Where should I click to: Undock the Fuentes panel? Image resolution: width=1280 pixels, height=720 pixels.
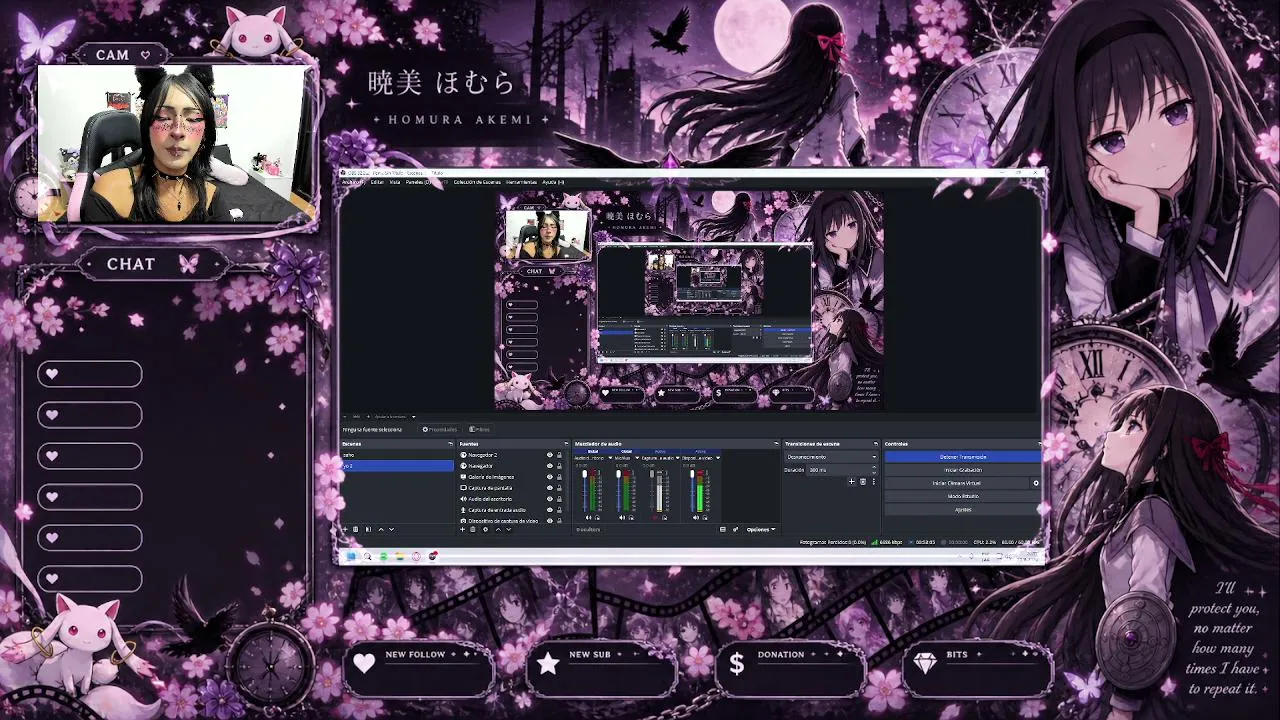tap(566, 444)
